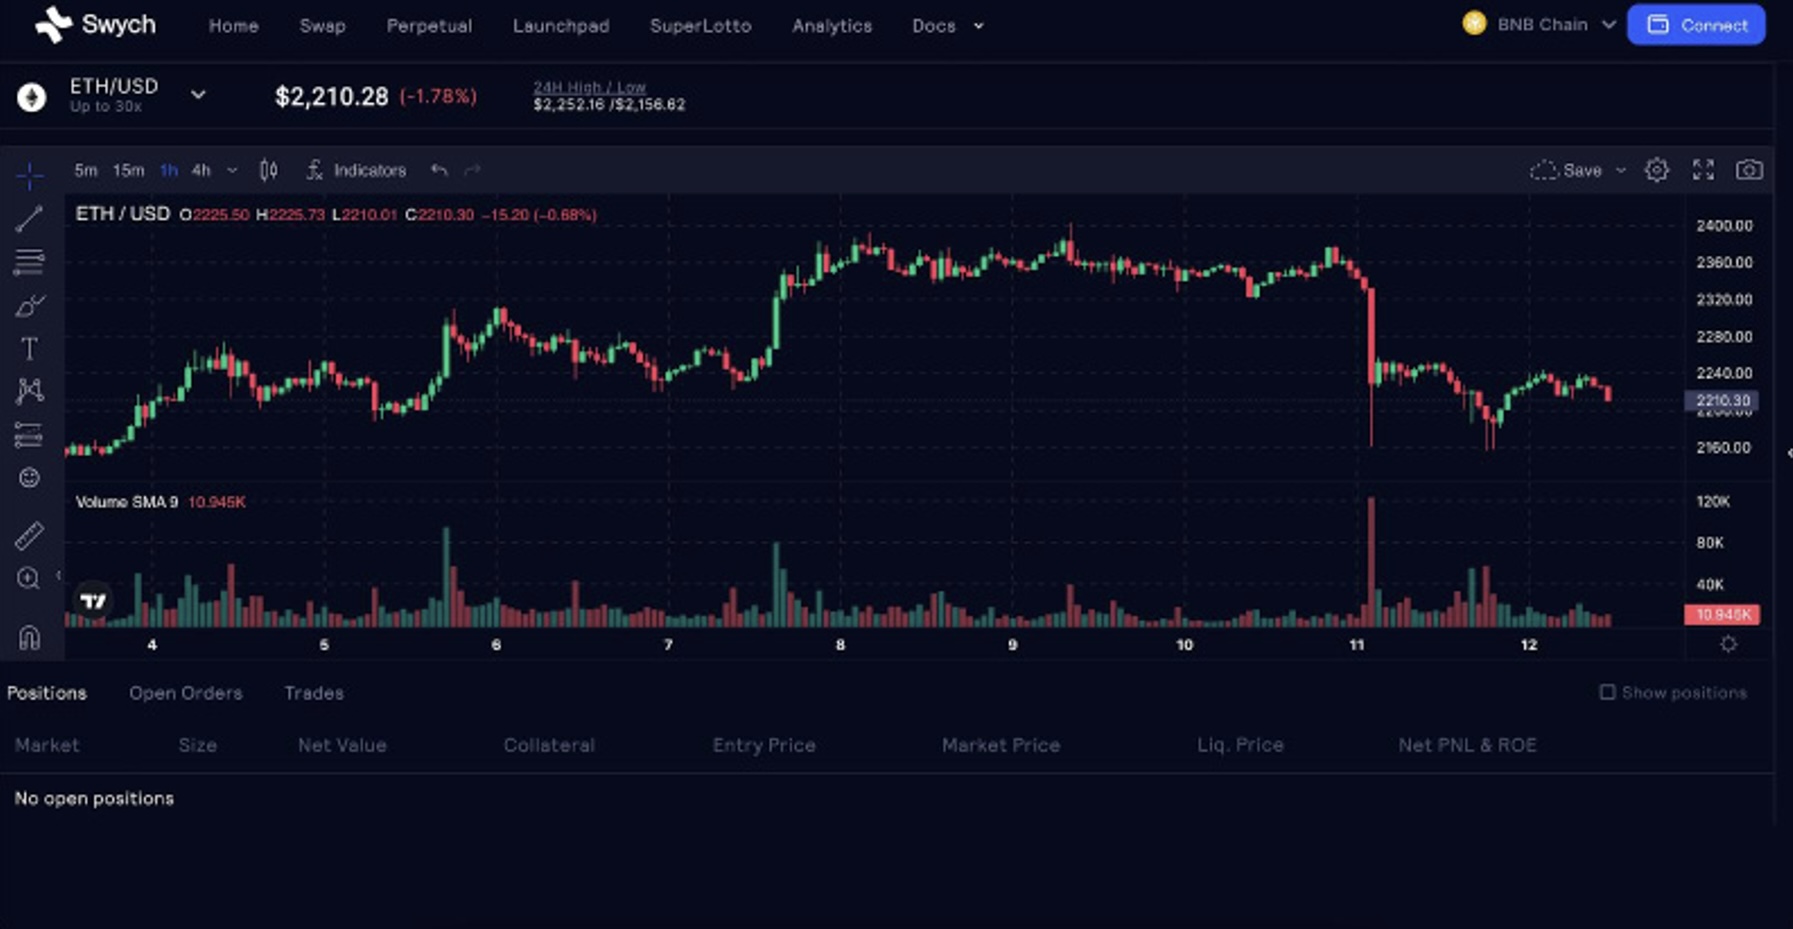
Task: Open the brush drawing tool
Action: pos(29,306)
